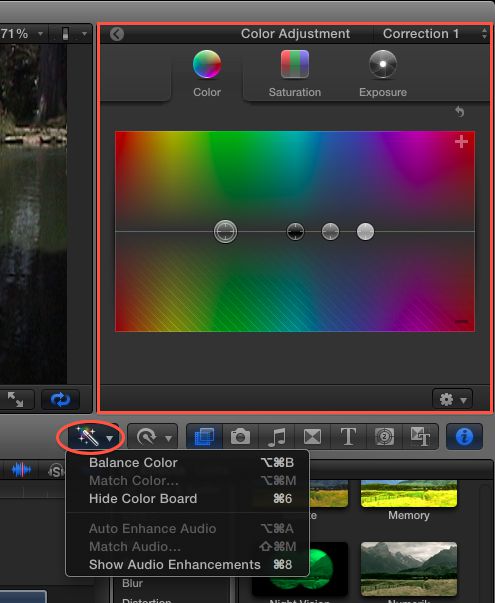Select the midtones color puck
Screen dimensions: 495x603
point(330,232)
